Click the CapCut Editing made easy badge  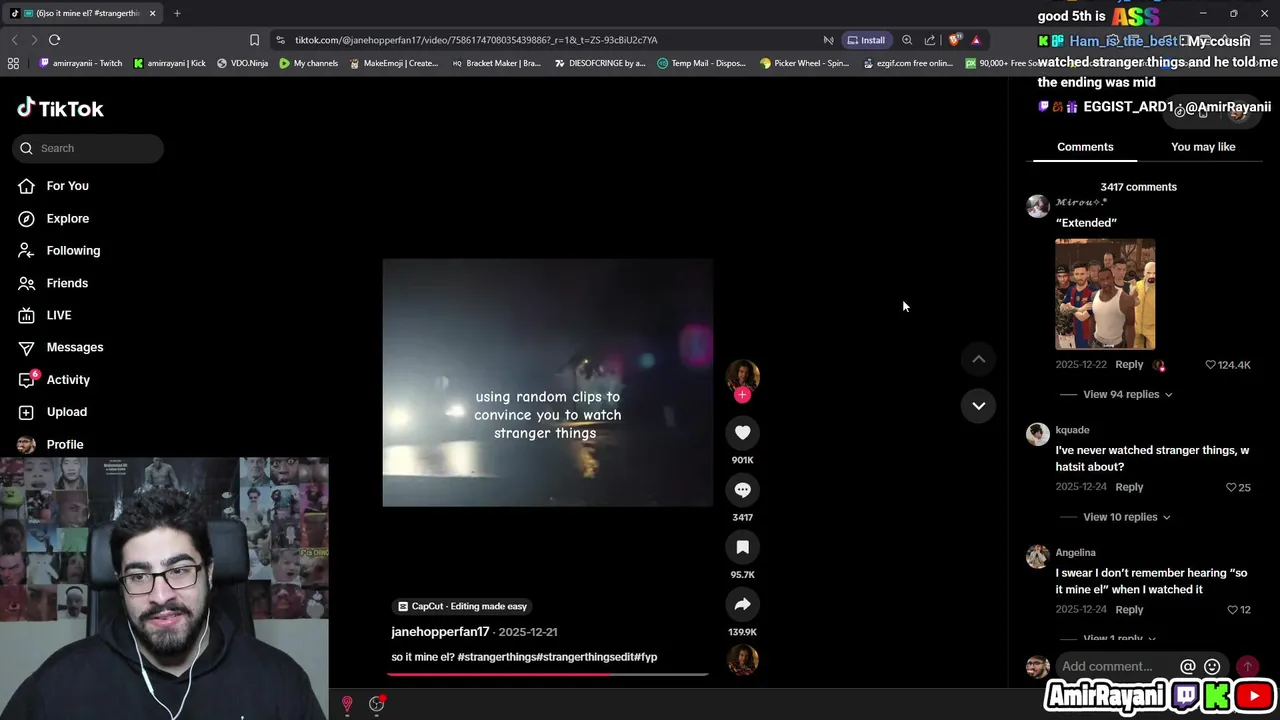(x=461, y=606)
